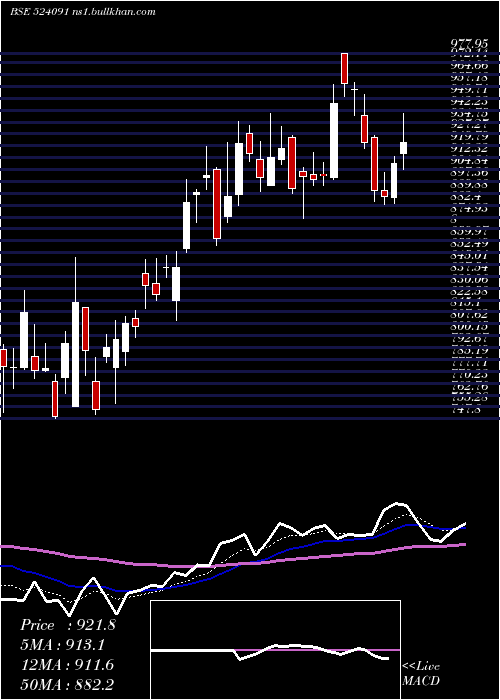Click the 852.49 price axis label

coord(468,244)
